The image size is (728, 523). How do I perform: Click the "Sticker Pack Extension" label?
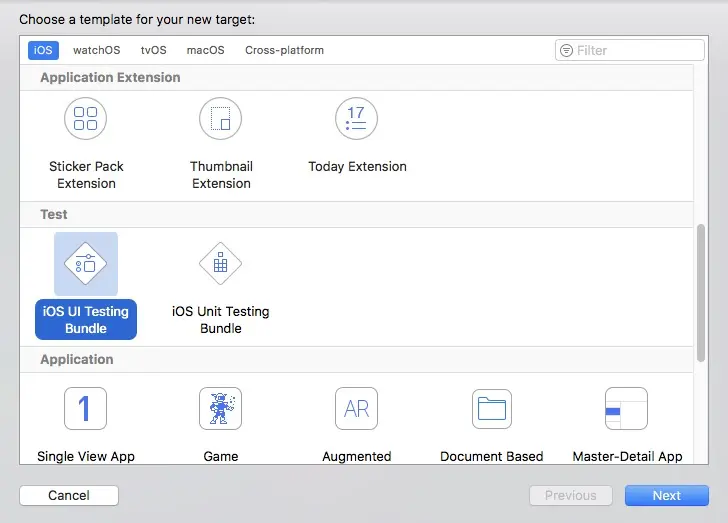pyautogui.click(x=86, y=175)
